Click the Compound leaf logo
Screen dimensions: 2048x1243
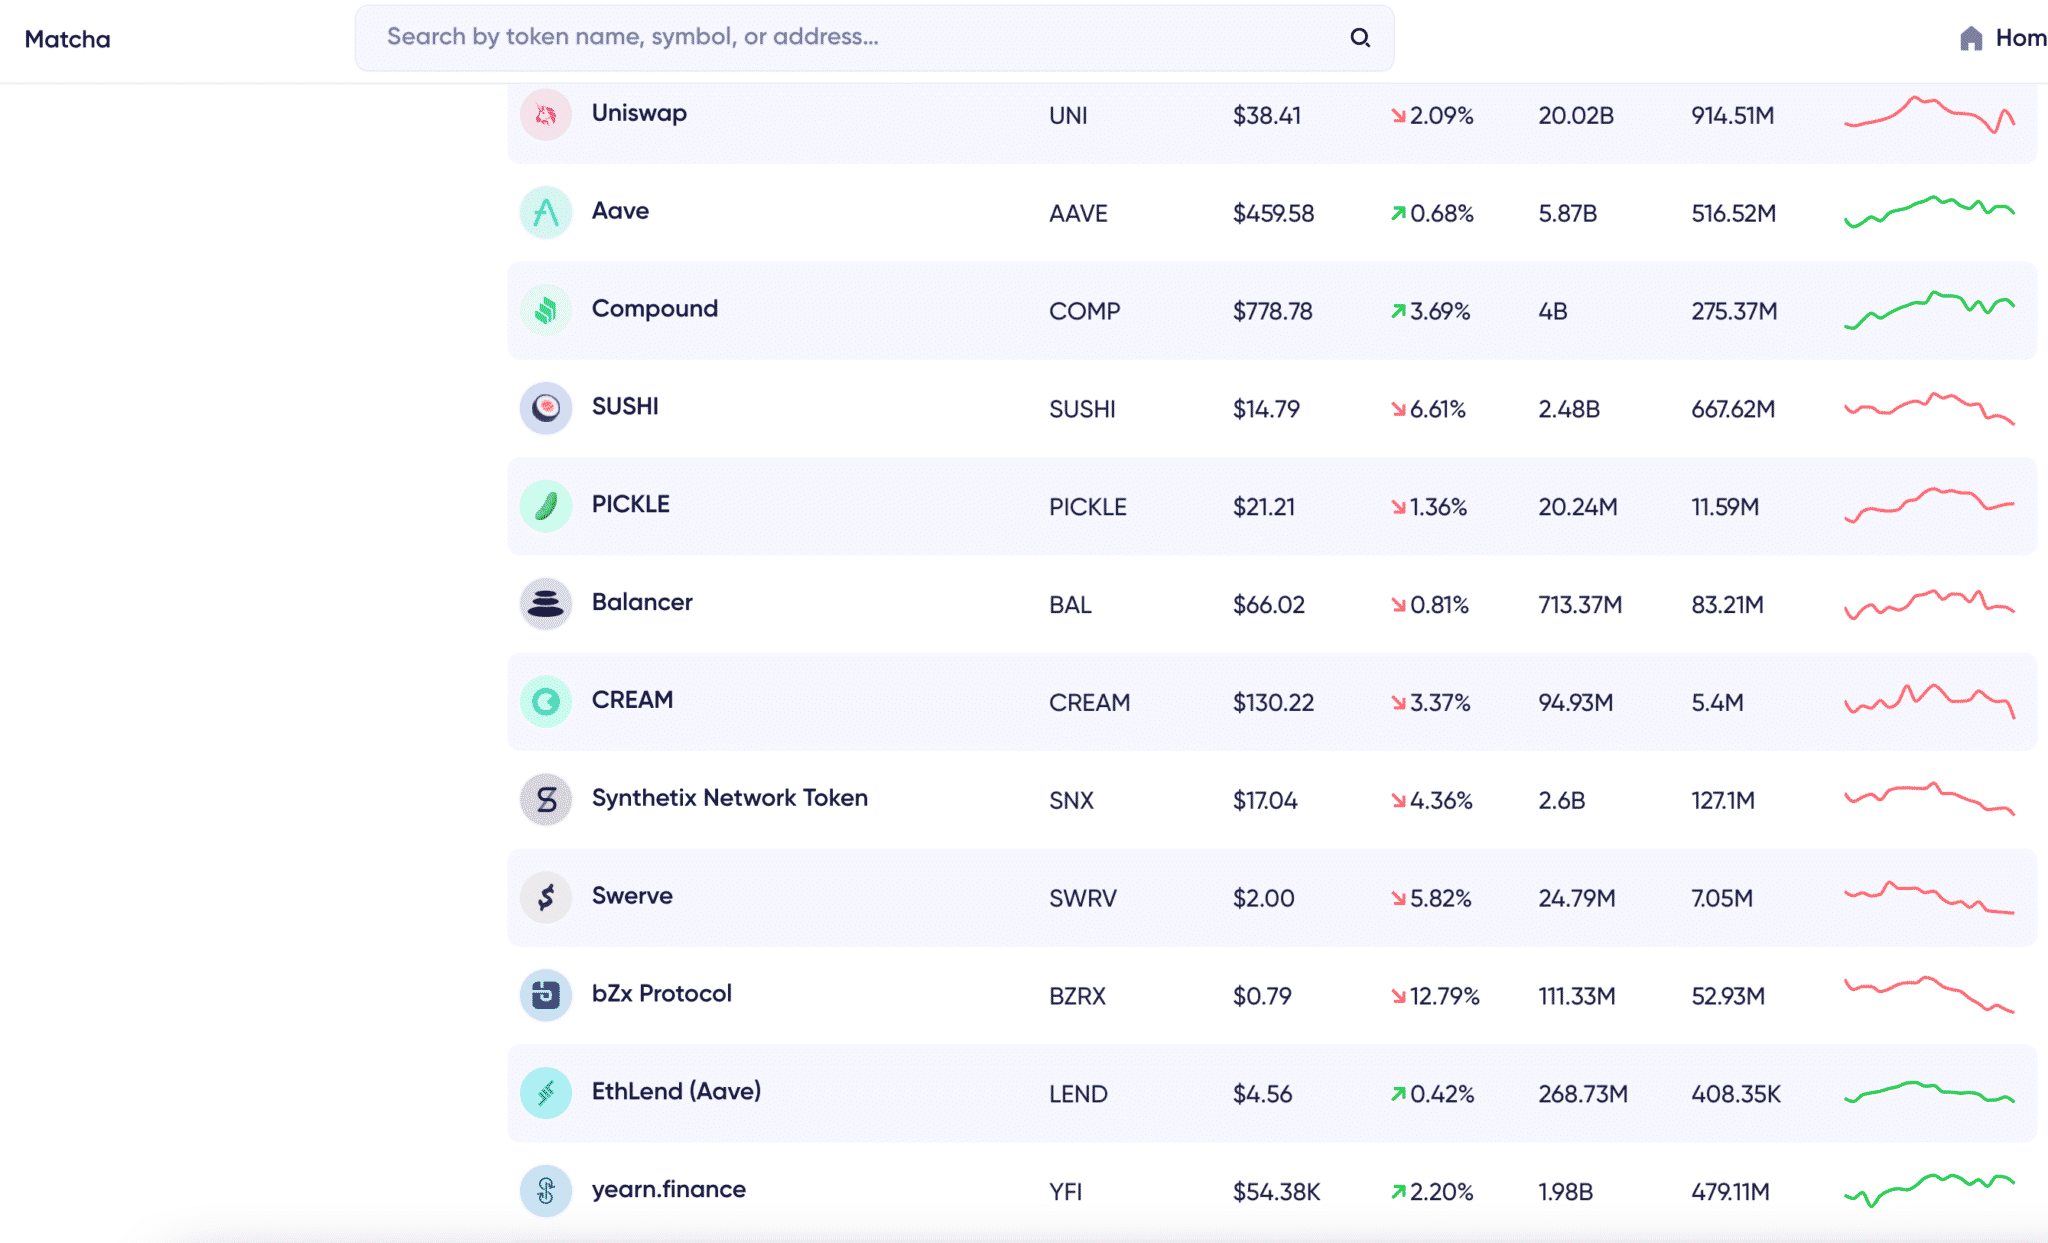pos(545,310)
